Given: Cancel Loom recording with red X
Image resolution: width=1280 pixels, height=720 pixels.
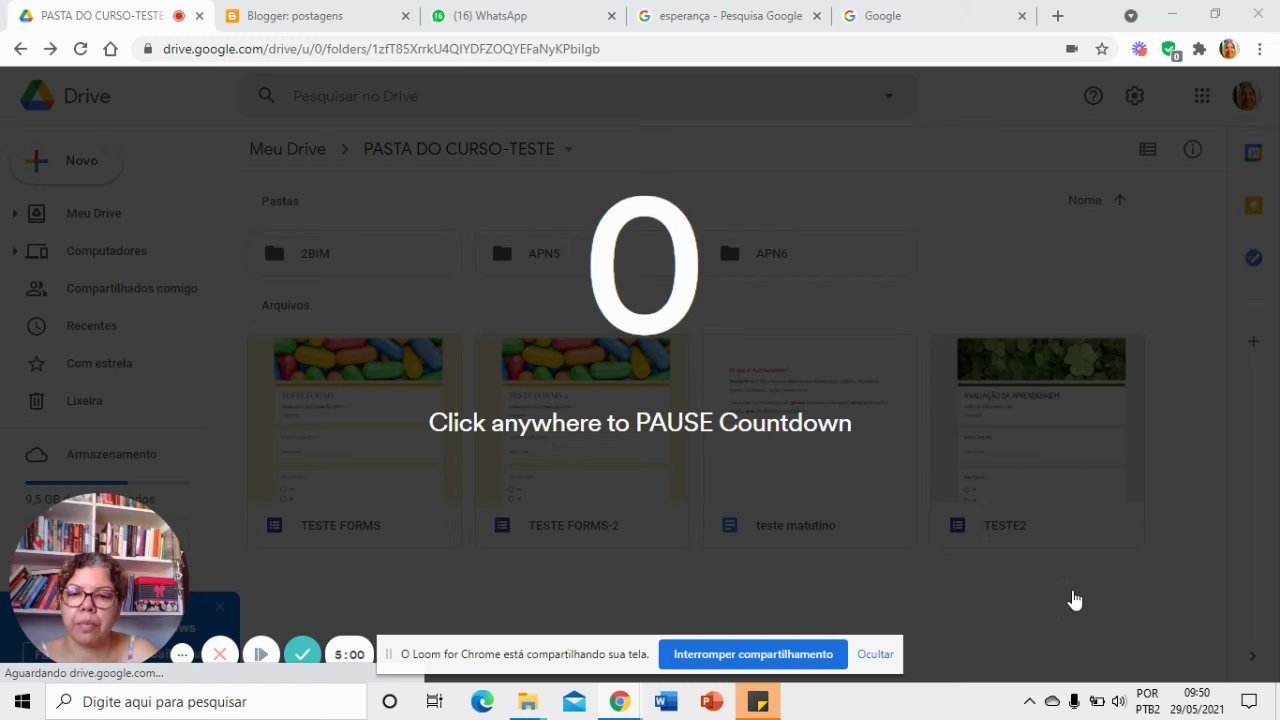Looking at the screenshot, I should [220, 654].
